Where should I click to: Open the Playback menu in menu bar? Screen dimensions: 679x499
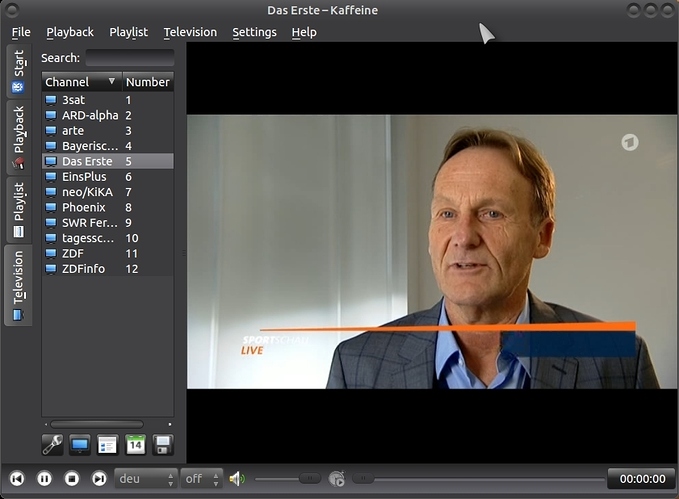coord(70,32)
